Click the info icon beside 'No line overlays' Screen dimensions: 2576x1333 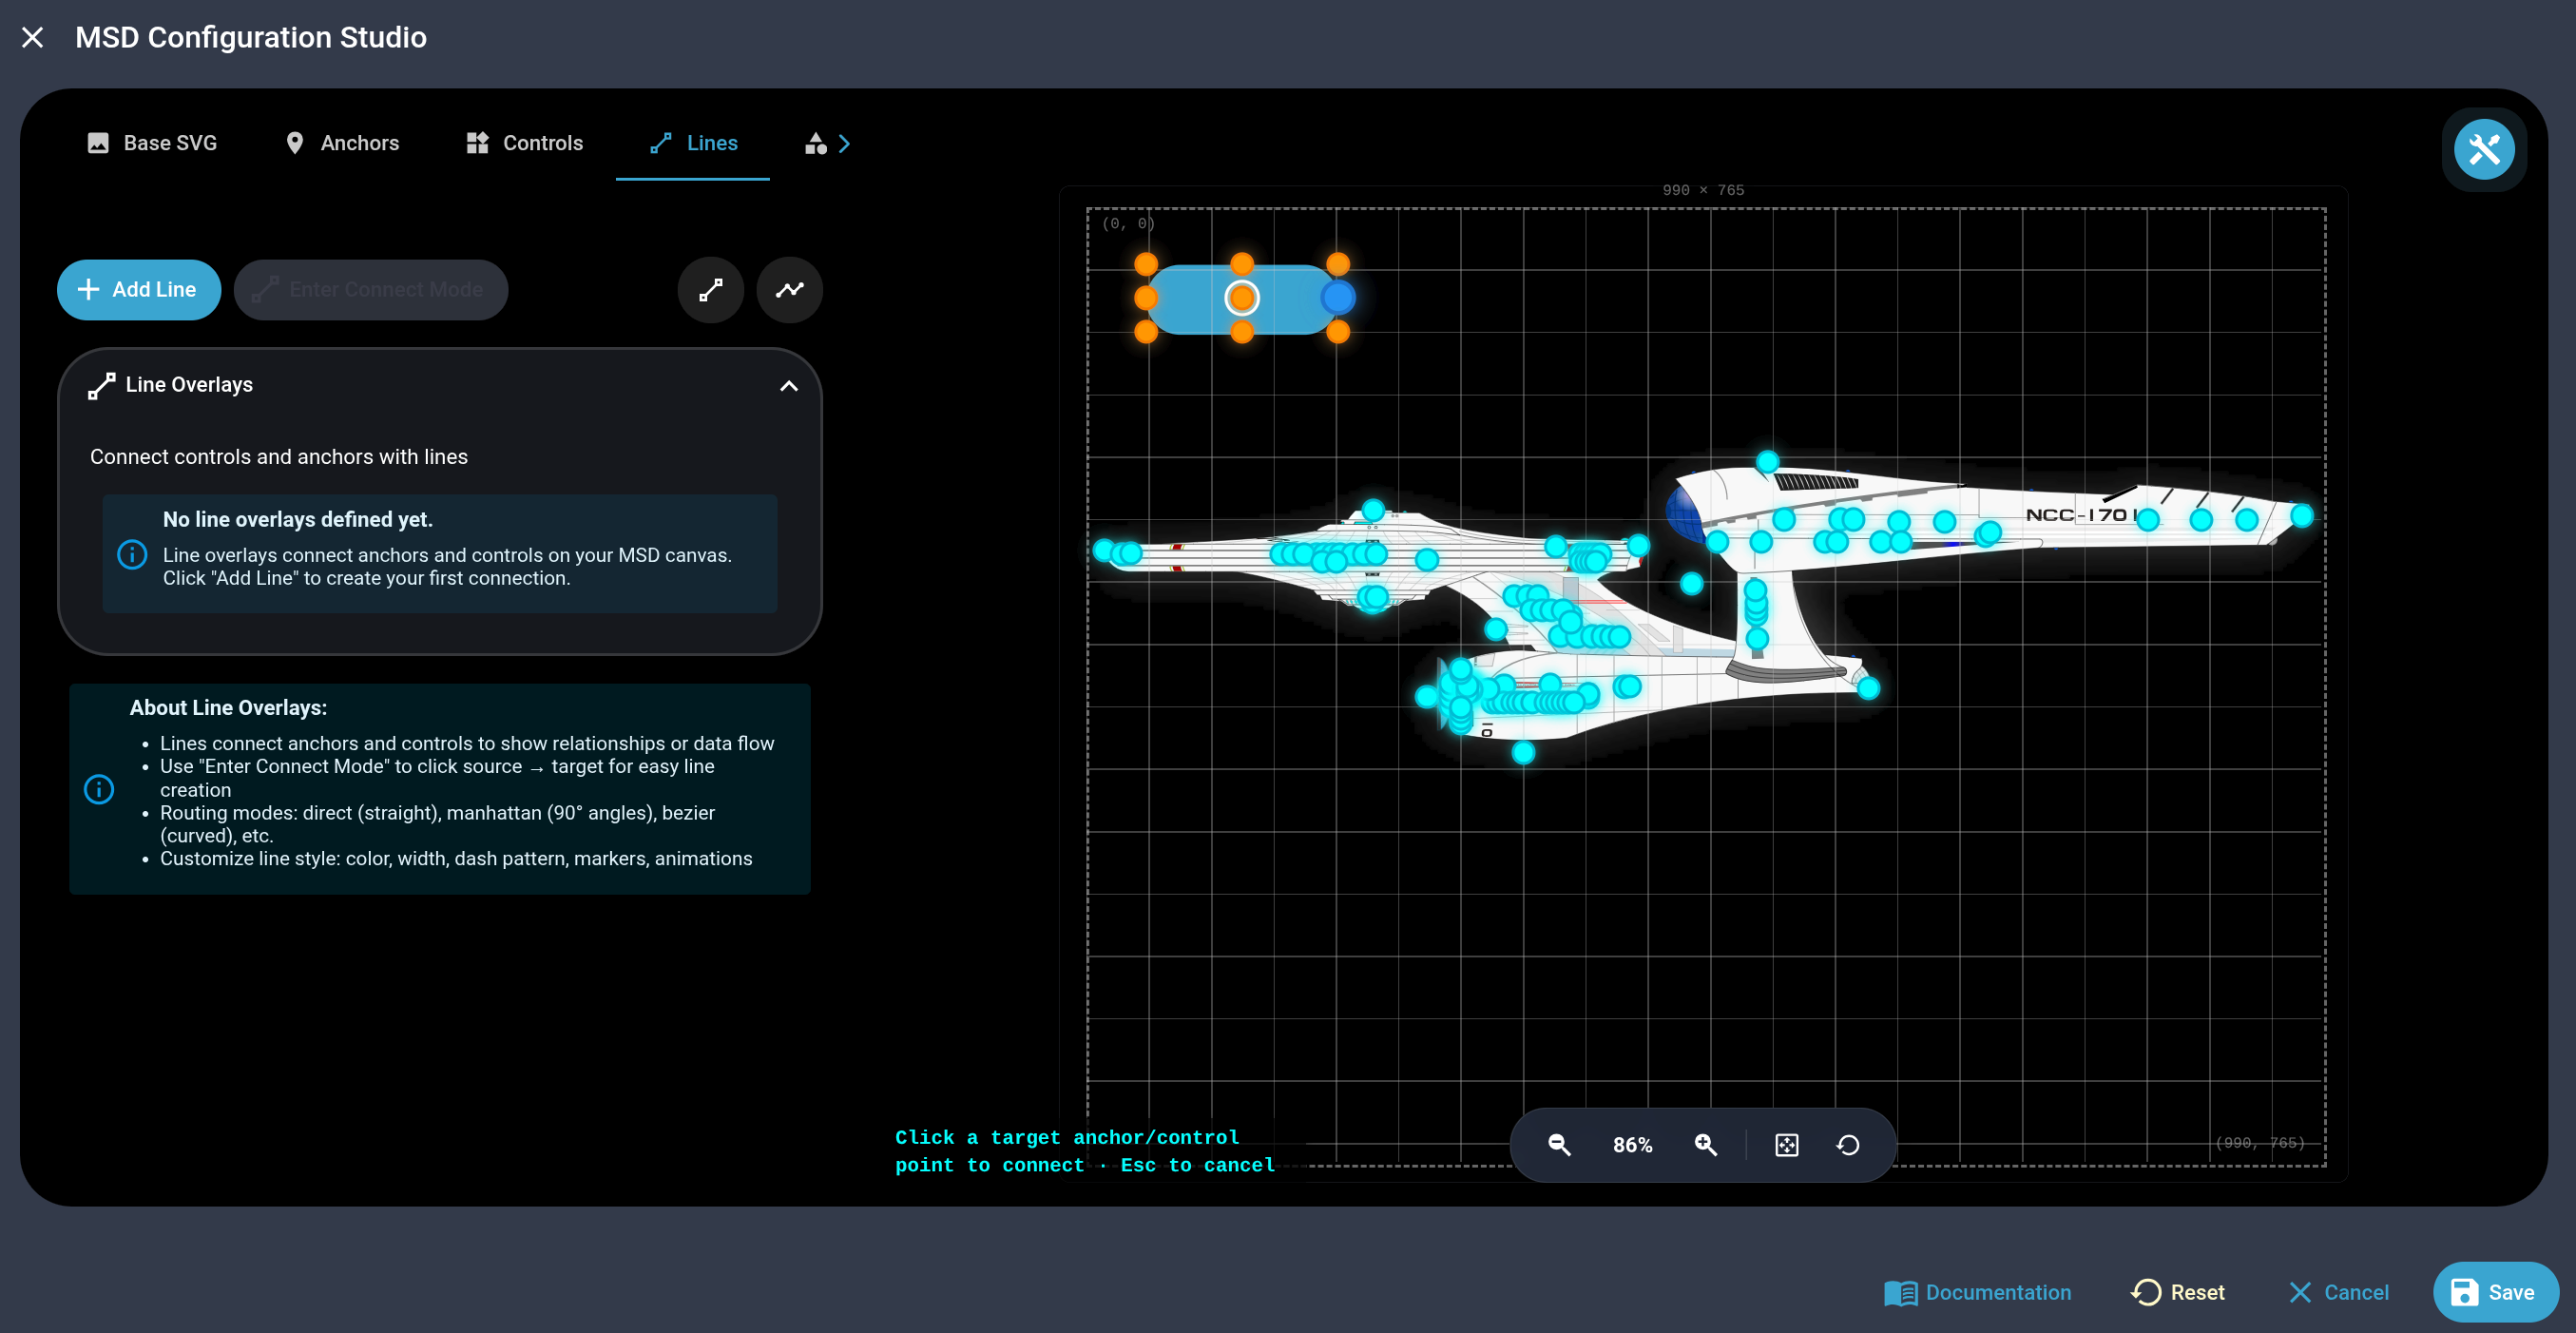pos(132,554)
